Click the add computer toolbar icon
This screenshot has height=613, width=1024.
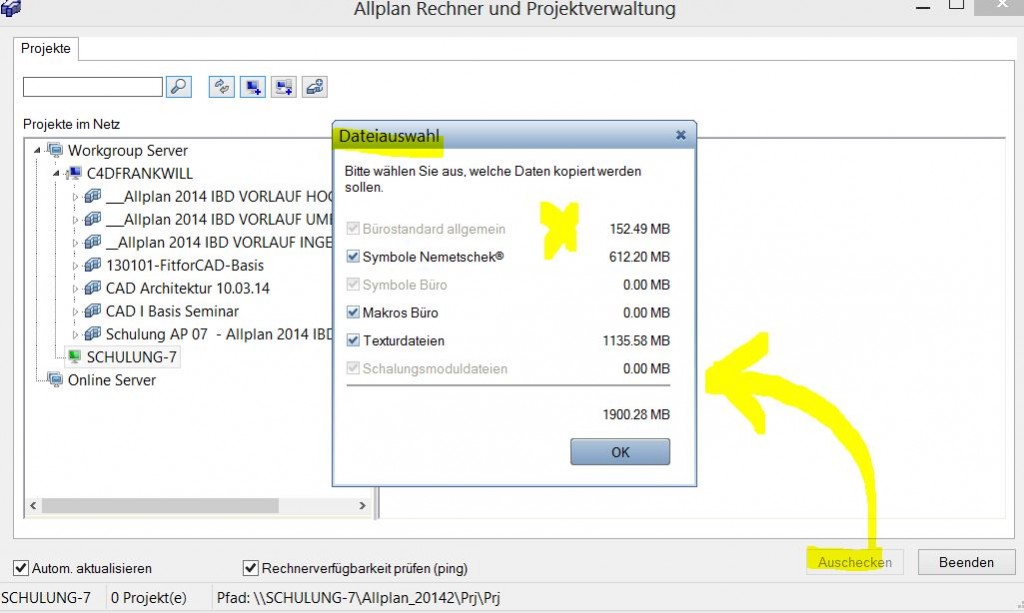(252, 87)
